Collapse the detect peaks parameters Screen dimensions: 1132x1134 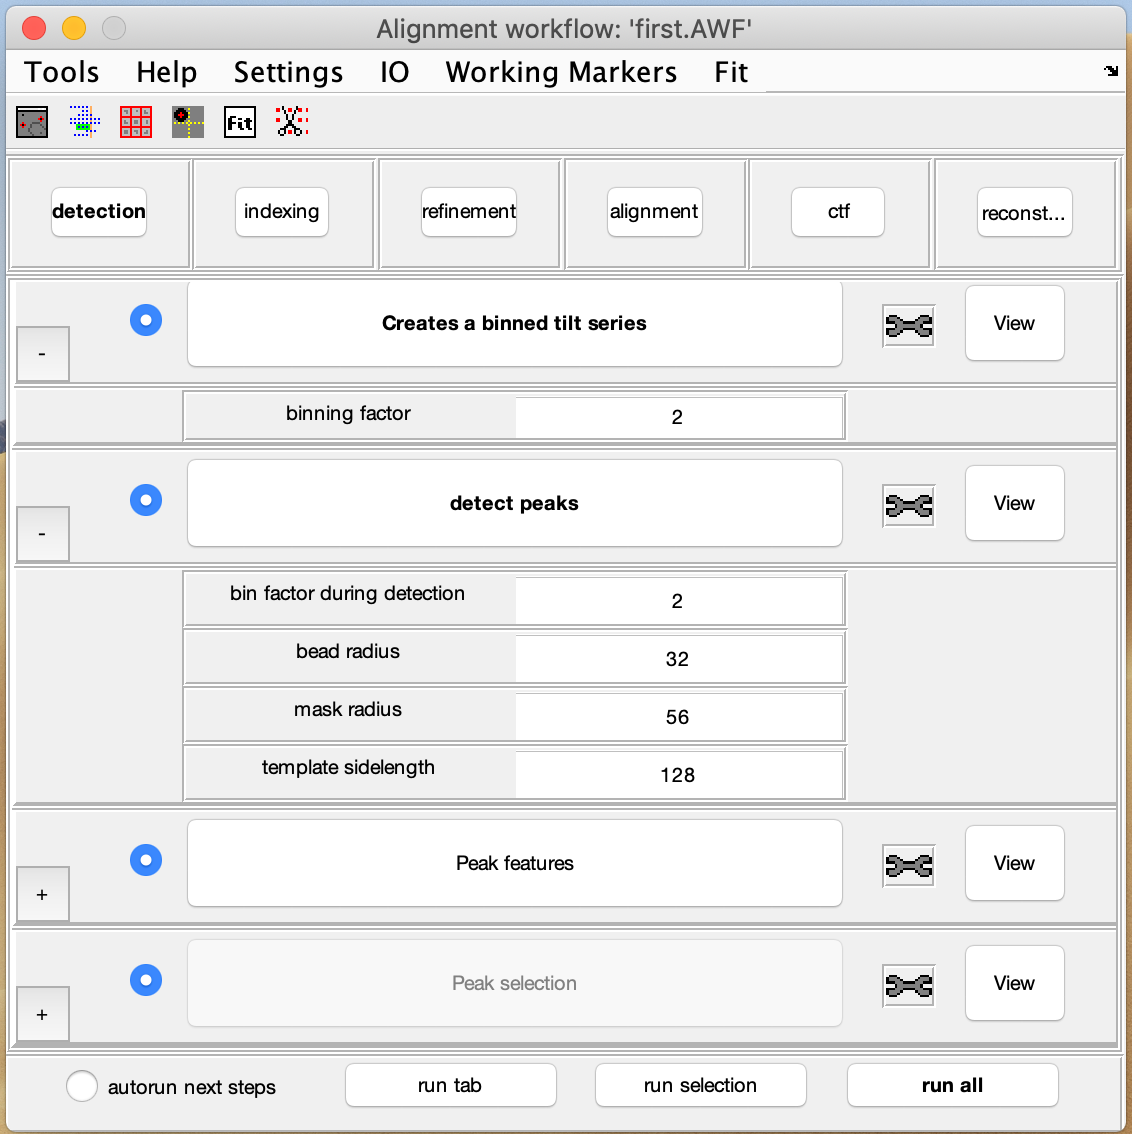42,534
